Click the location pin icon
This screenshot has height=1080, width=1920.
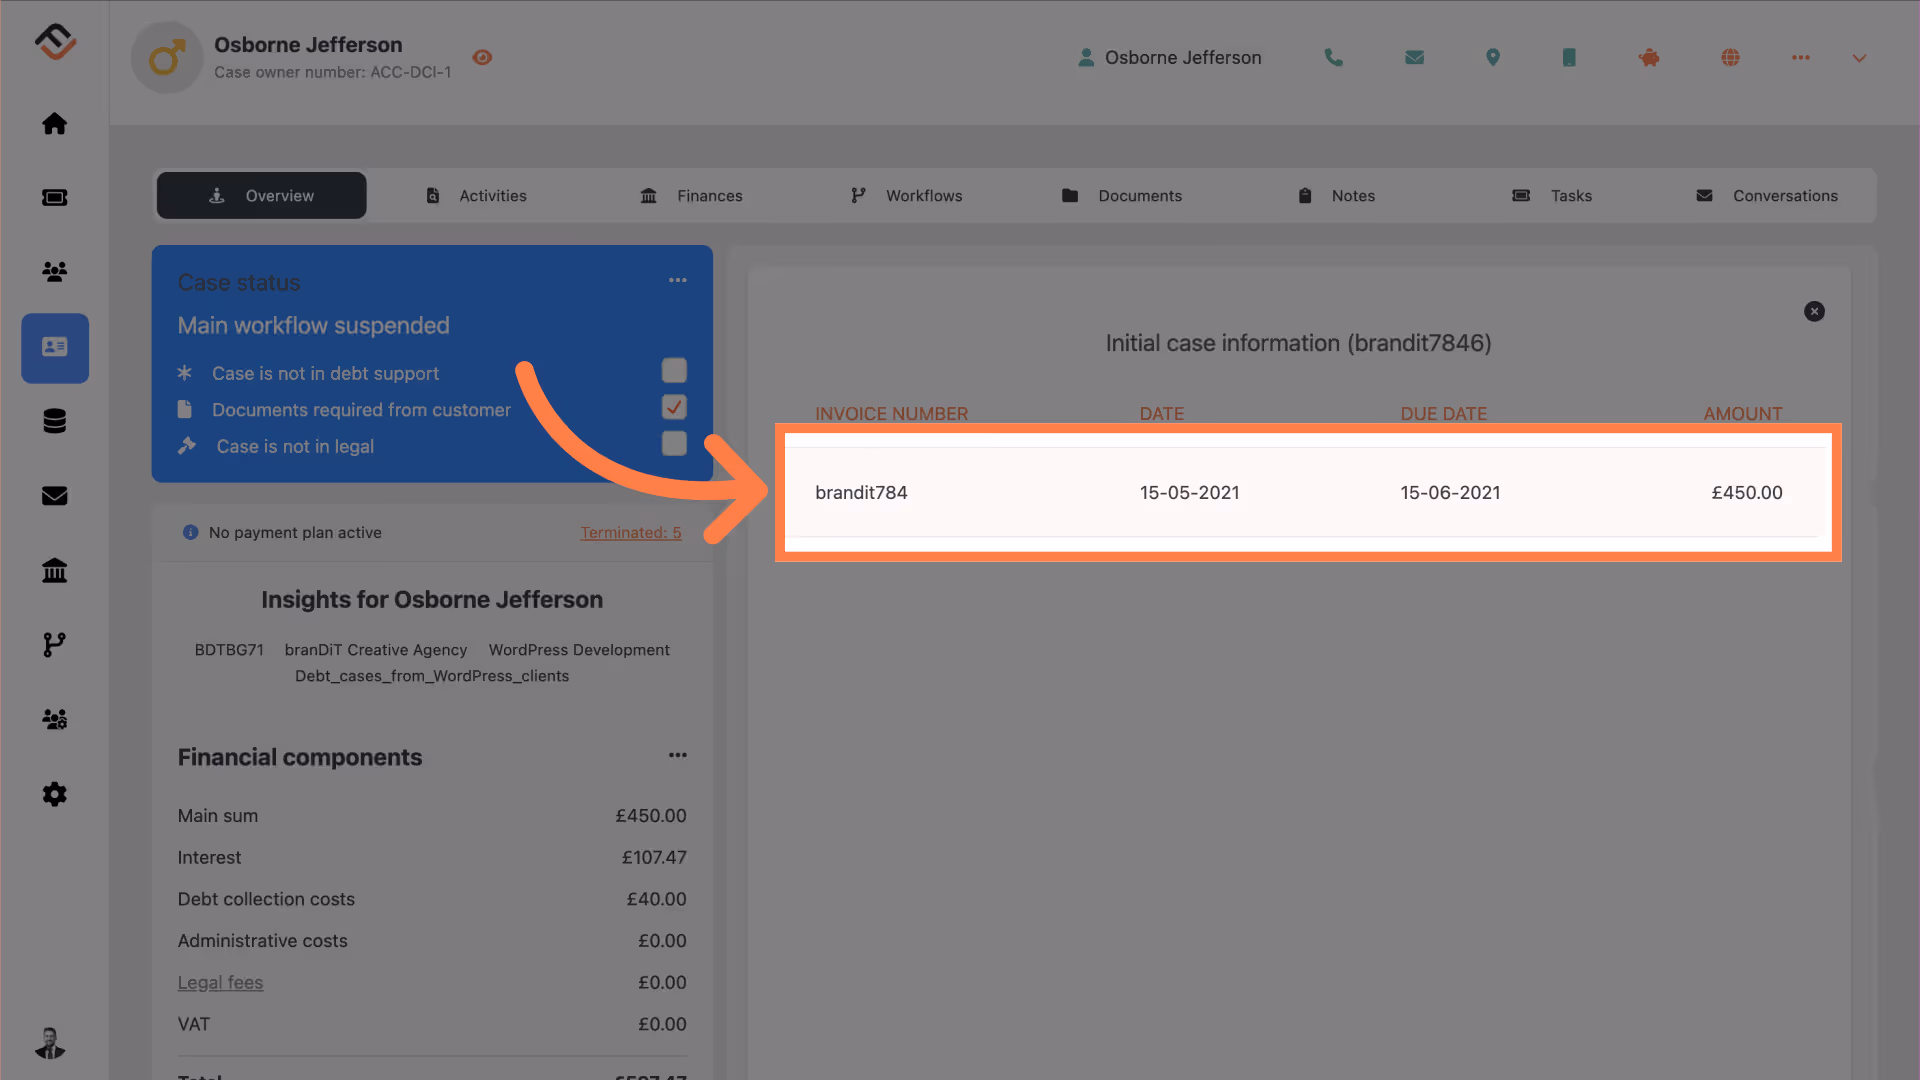tap(1492, 58)
